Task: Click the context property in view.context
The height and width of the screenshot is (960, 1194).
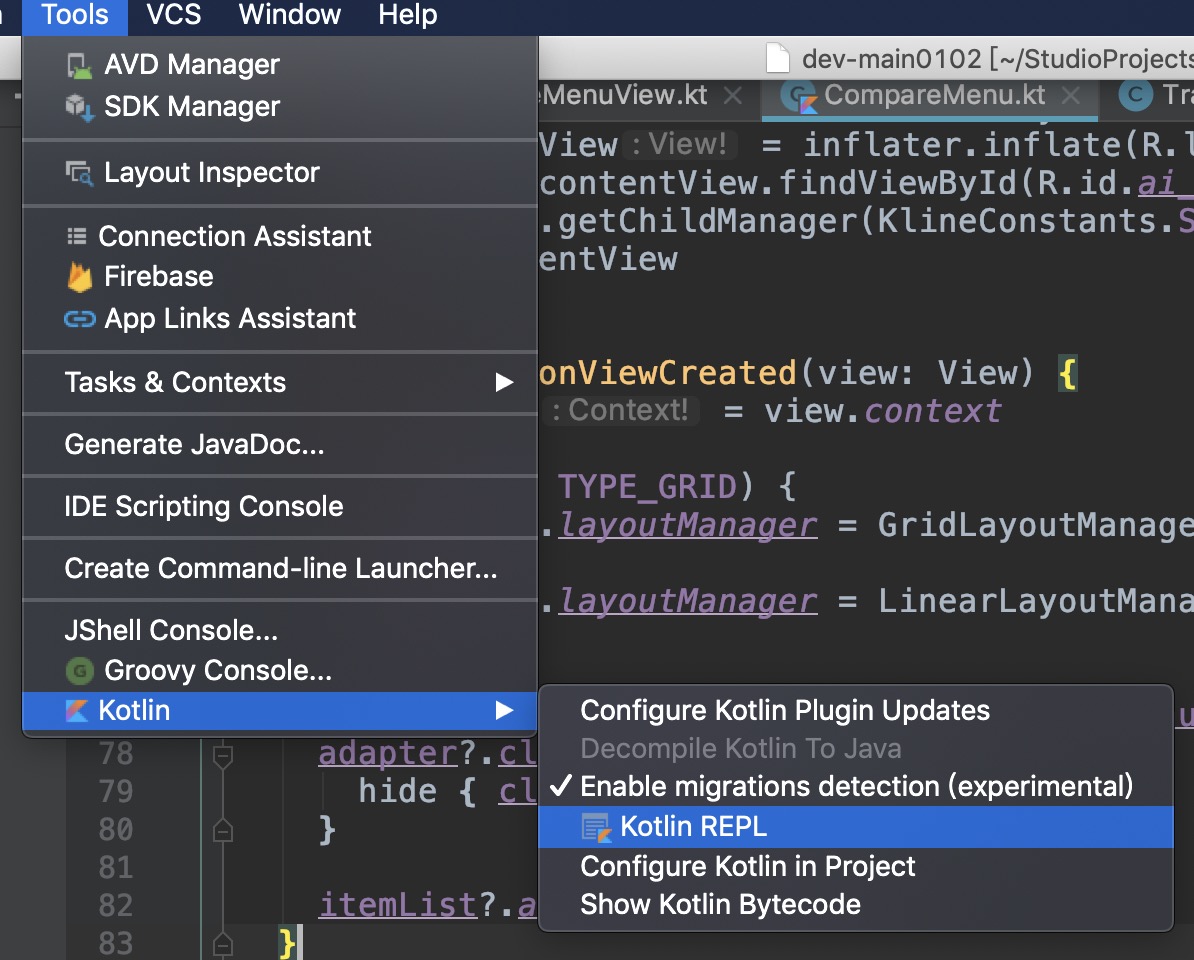Action: [933, 412]
